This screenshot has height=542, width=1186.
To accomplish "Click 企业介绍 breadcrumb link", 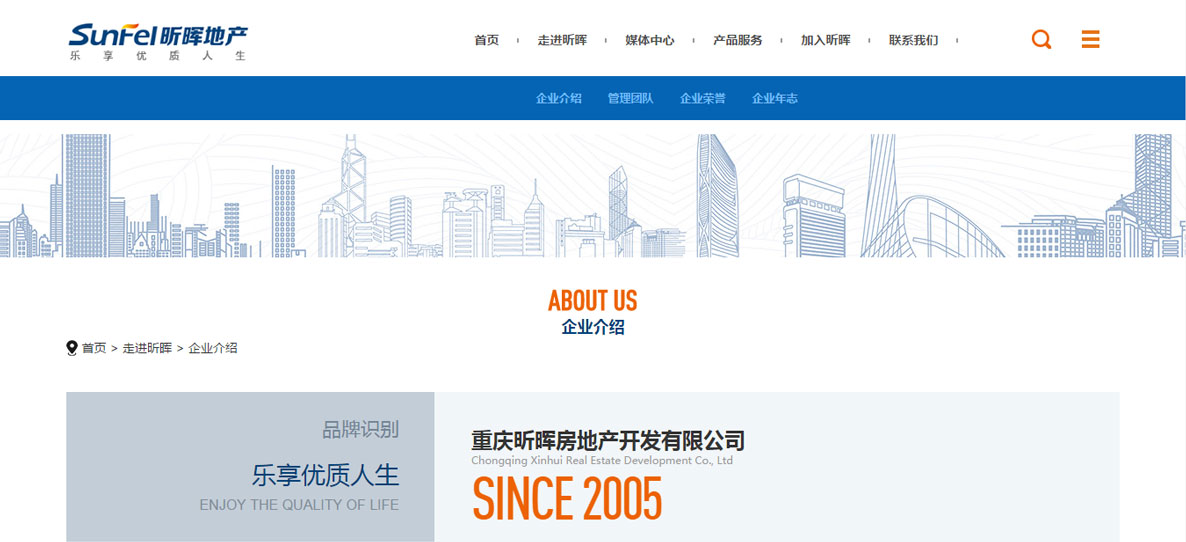I will pyautogui.click(x=213, y=348).
